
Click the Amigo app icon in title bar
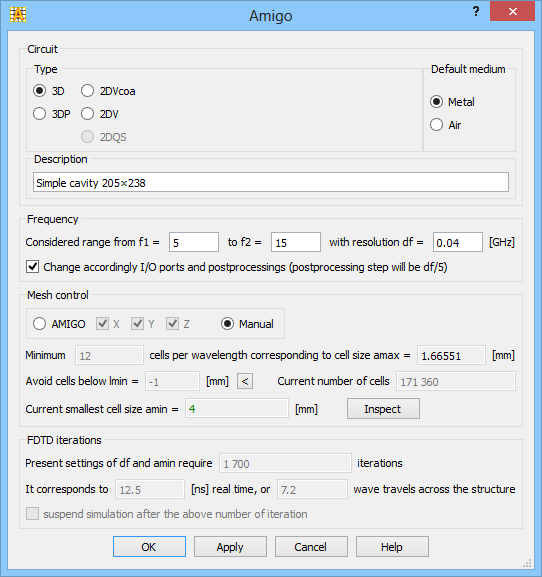pyautogui.click(x=18, y=15)
